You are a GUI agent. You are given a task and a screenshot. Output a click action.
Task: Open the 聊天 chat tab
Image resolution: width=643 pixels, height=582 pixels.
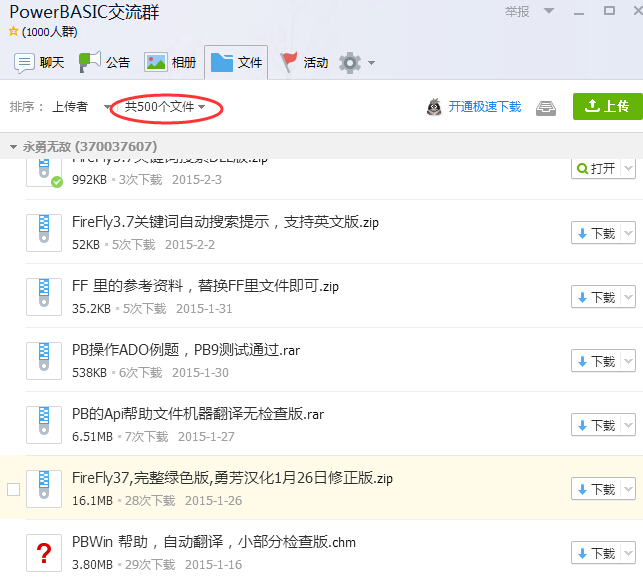point(39,63)
